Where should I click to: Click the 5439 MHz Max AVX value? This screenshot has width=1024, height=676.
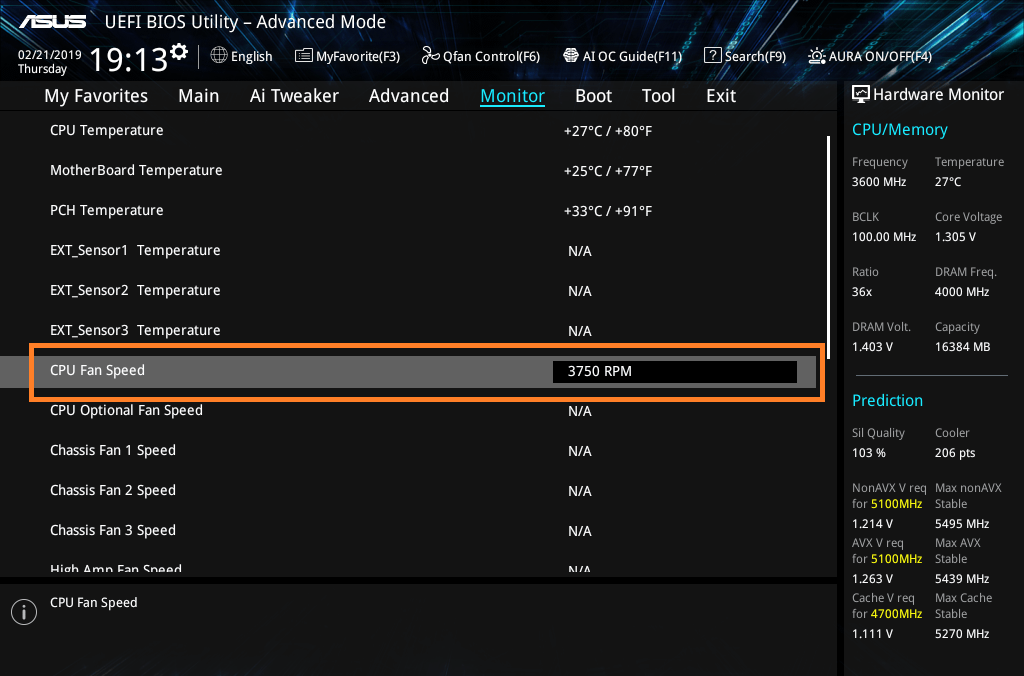click(x=962, y=579)
